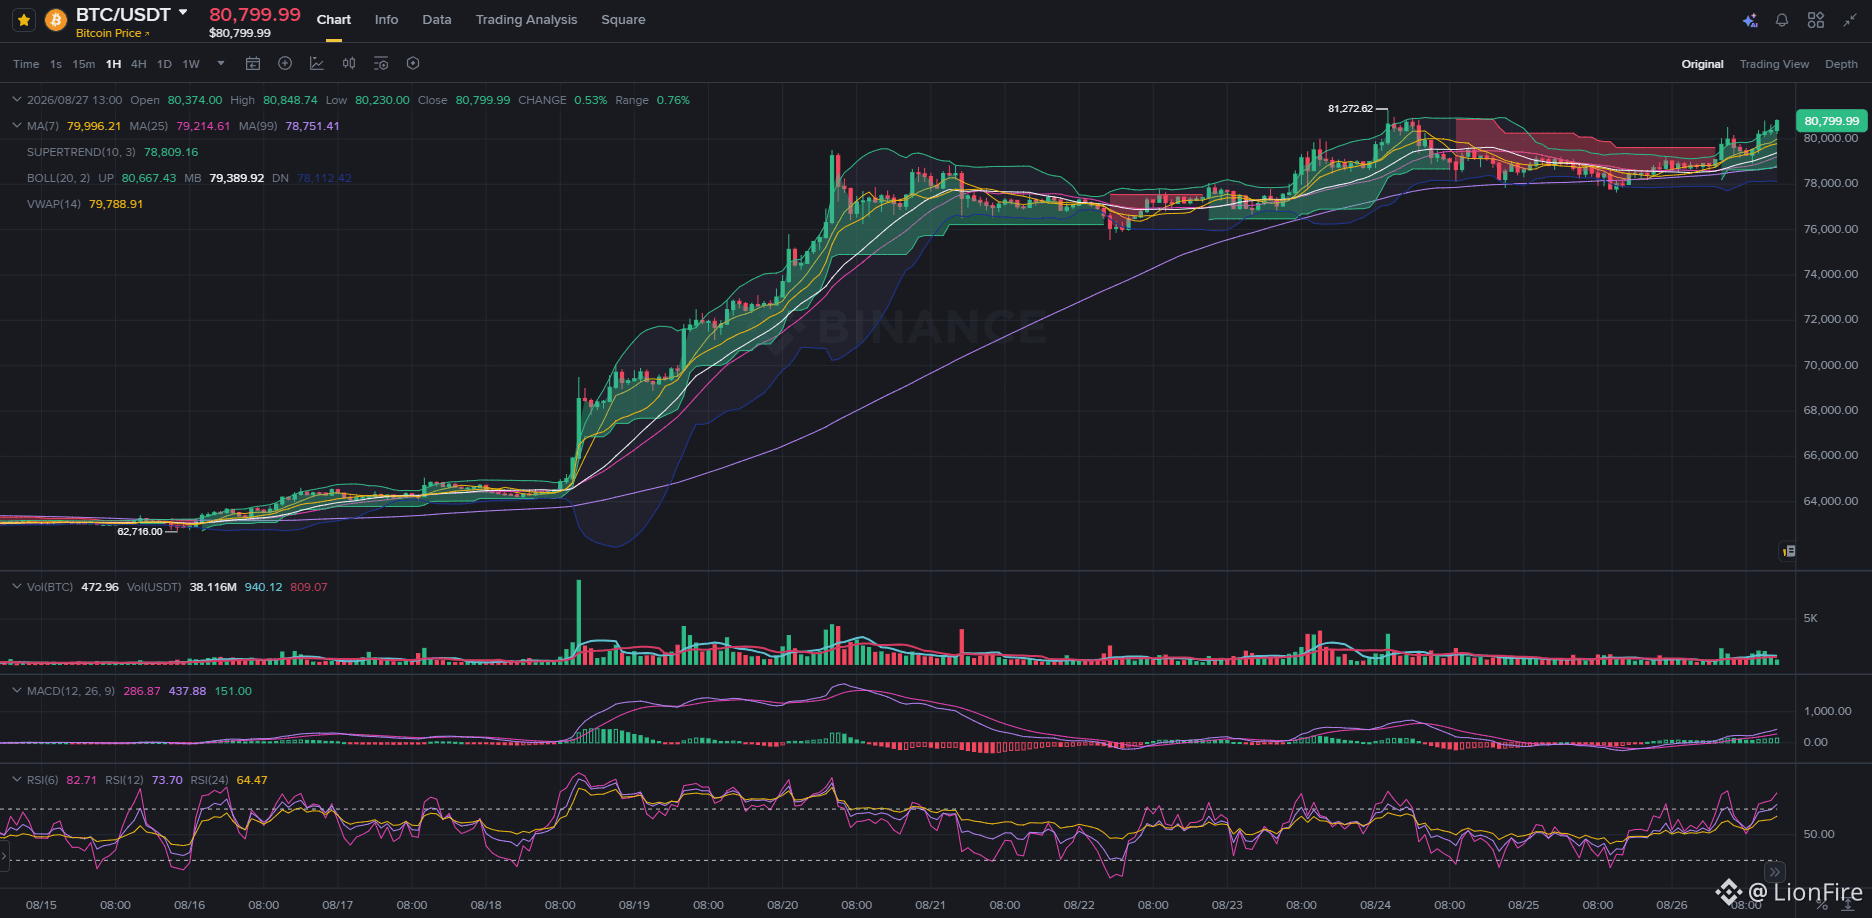
Task: Click the RSI(6) label
Action: (x=43, y=780)
